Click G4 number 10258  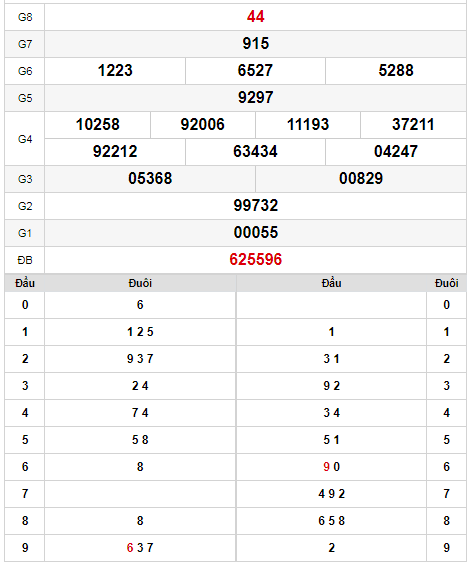click(97, 125)
